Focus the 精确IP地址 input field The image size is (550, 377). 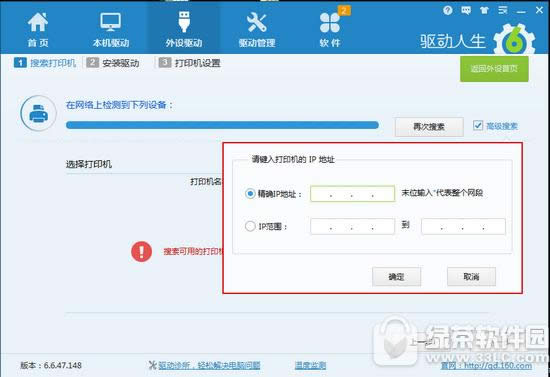[353, 194]
